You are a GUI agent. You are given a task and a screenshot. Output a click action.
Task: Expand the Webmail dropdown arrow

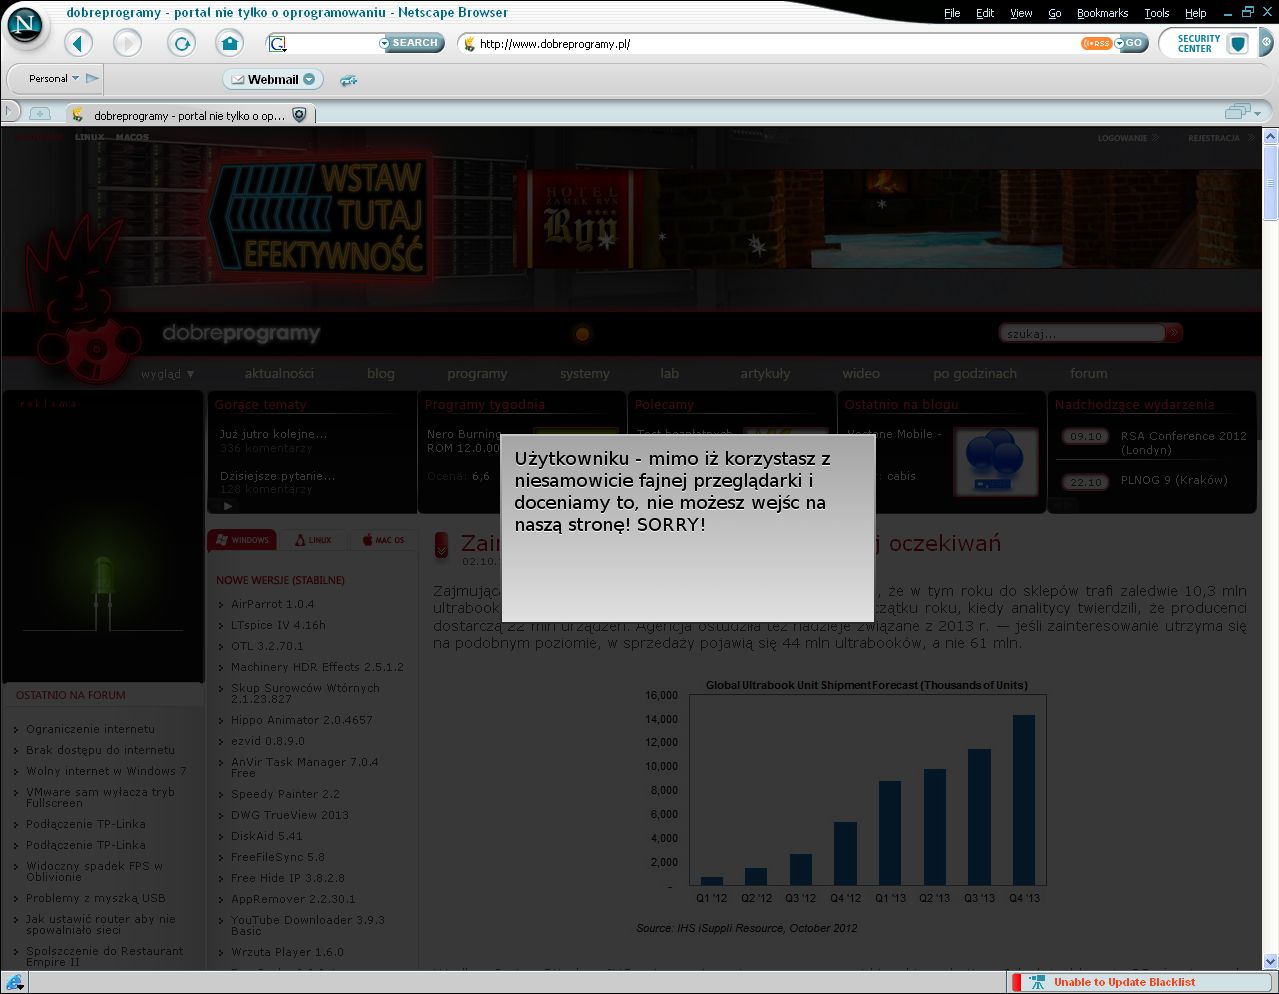(x=309, y=79)
